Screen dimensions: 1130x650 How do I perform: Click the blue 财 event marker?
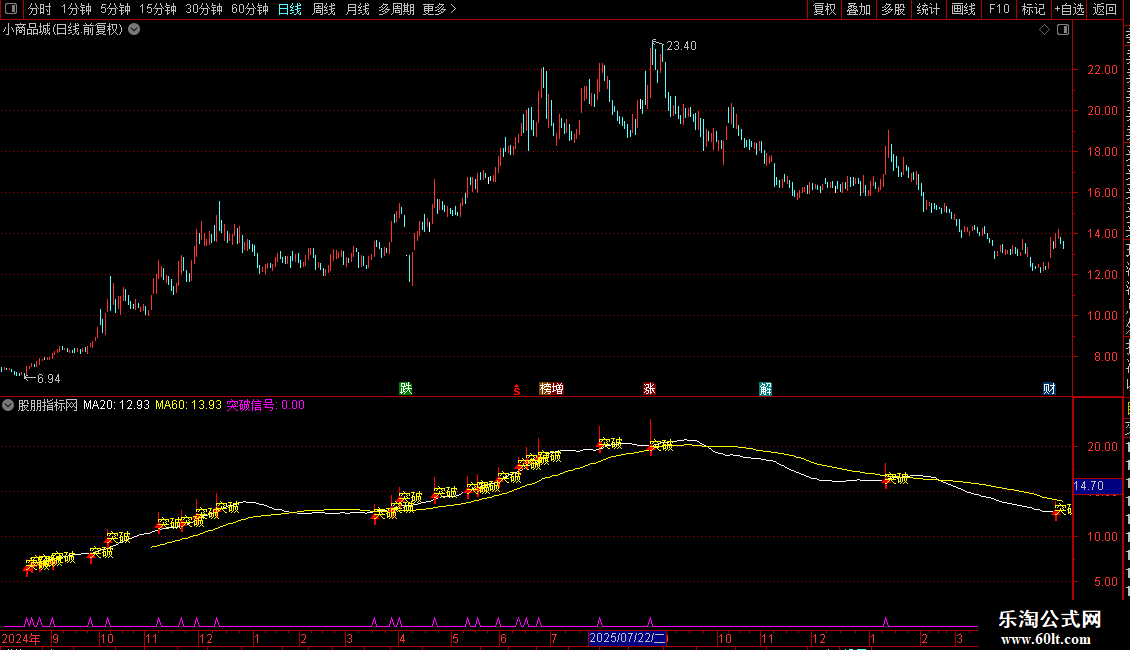point(1049,389)
